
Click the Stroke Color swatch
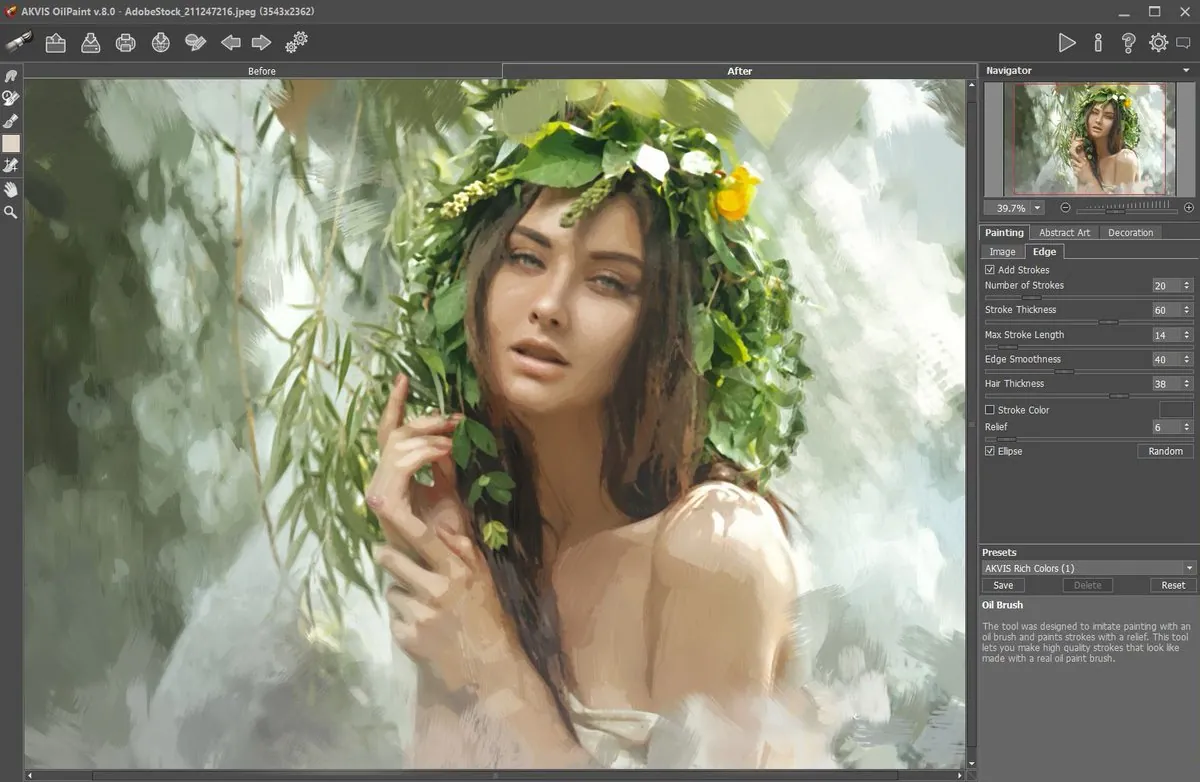1176,410
